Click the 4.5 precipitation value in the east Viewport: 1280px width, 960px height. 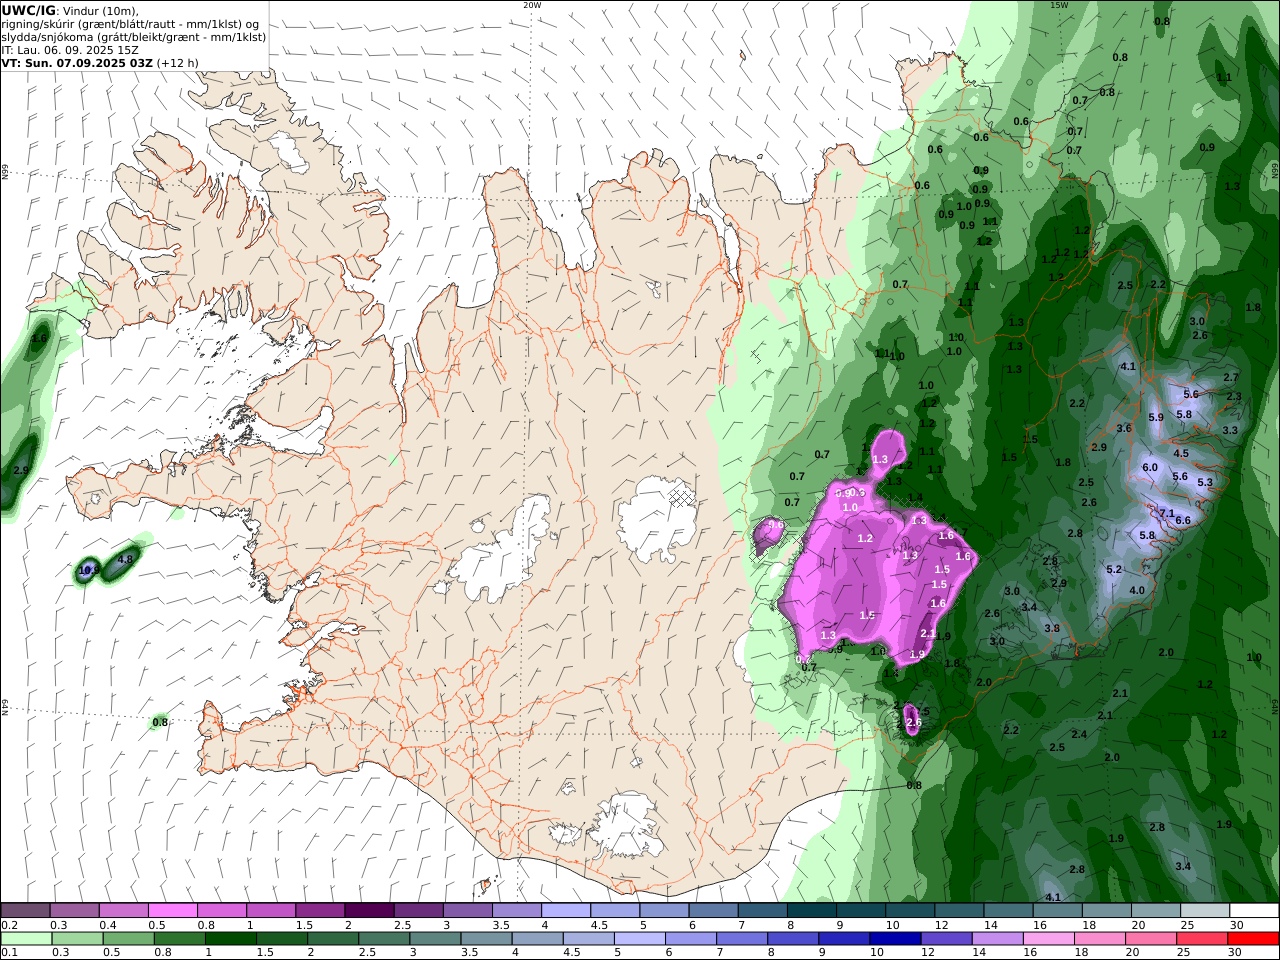click(1181, 453)
